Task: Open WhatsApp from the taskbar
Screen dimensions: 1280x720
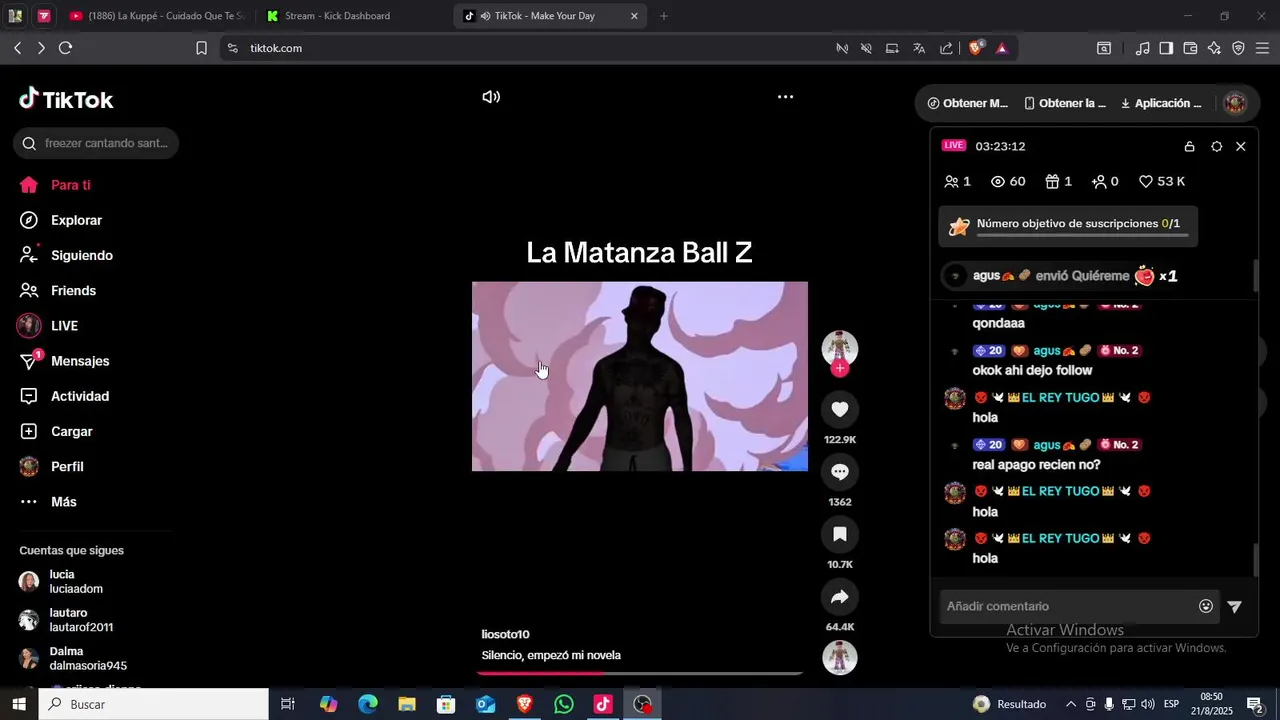Action: [564, 704]
